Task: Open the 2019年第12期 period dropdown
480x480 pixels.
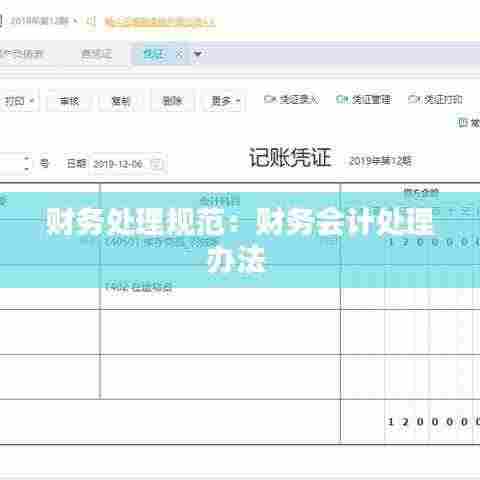Action: click(43, 21)
